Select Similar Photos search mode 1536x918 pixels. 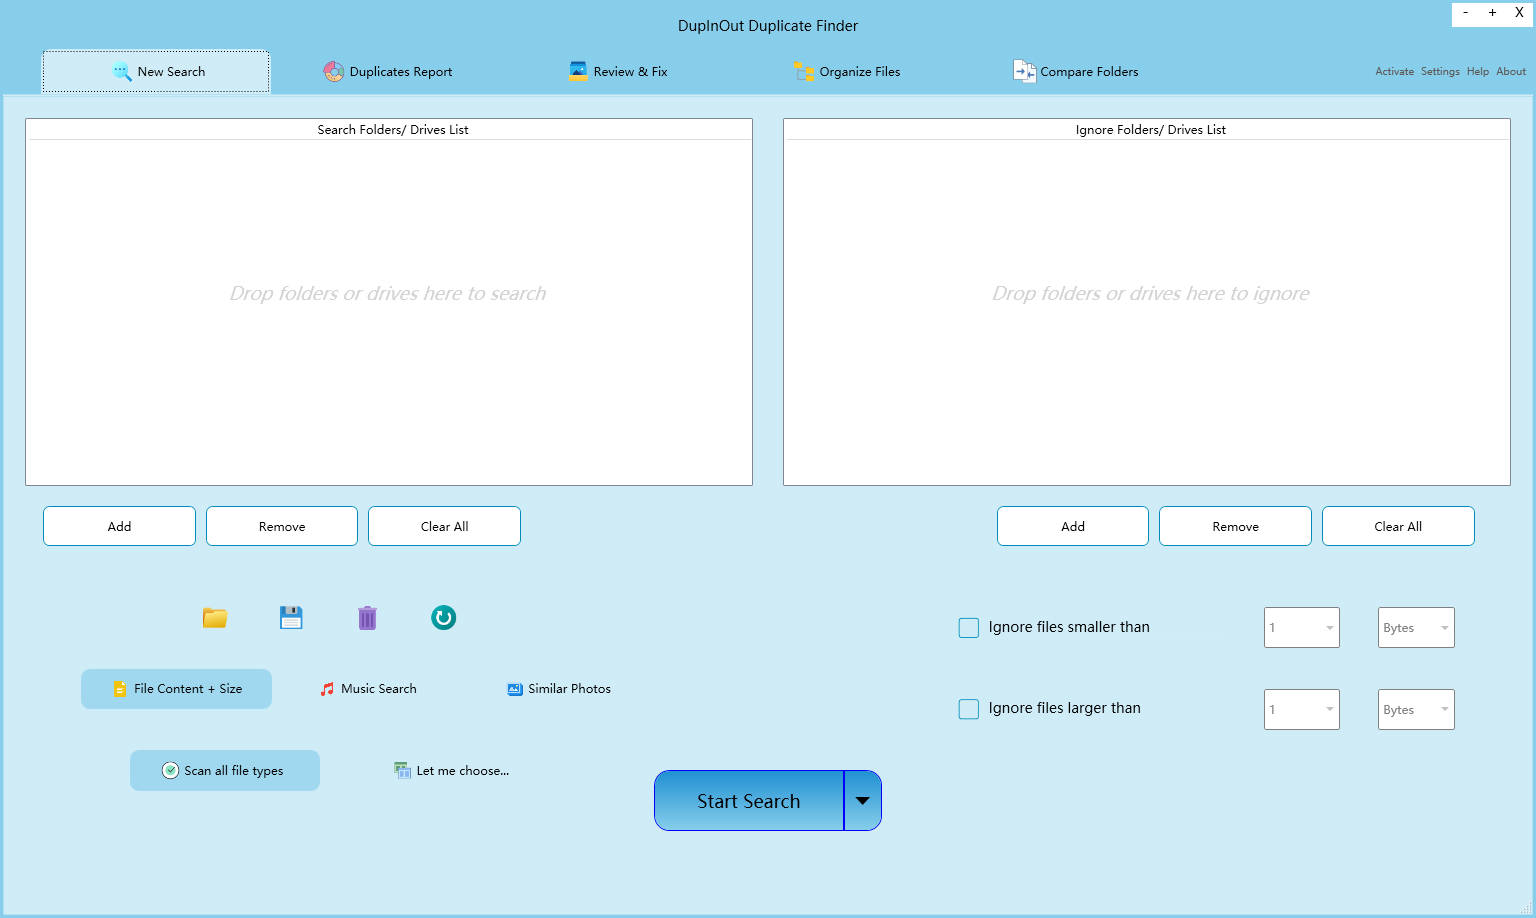(559, 689)
